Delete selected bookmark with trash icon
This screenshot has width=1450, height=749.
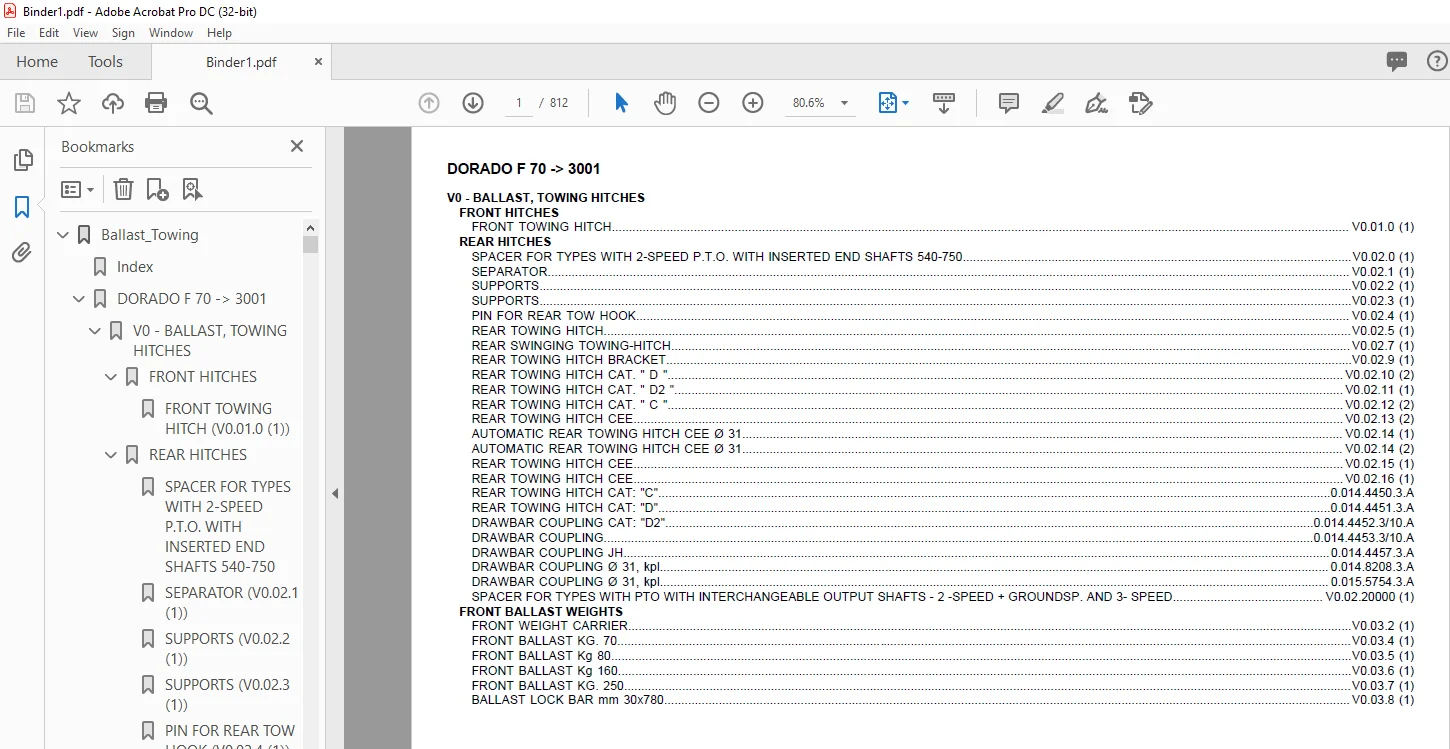coord(123,189)
